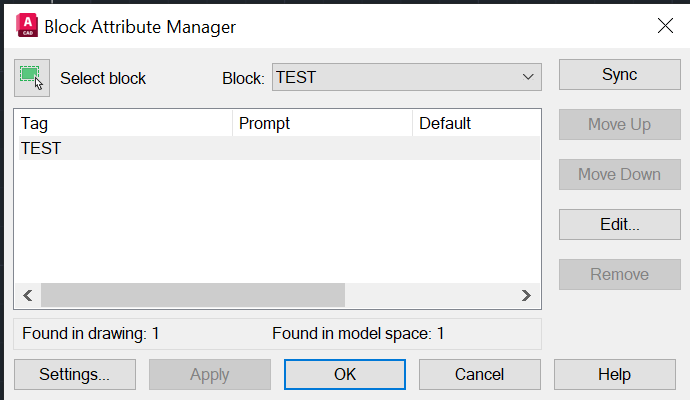The image size is (690, 400).
Task: Confirm with the OK button
Action: coord(344,375)
